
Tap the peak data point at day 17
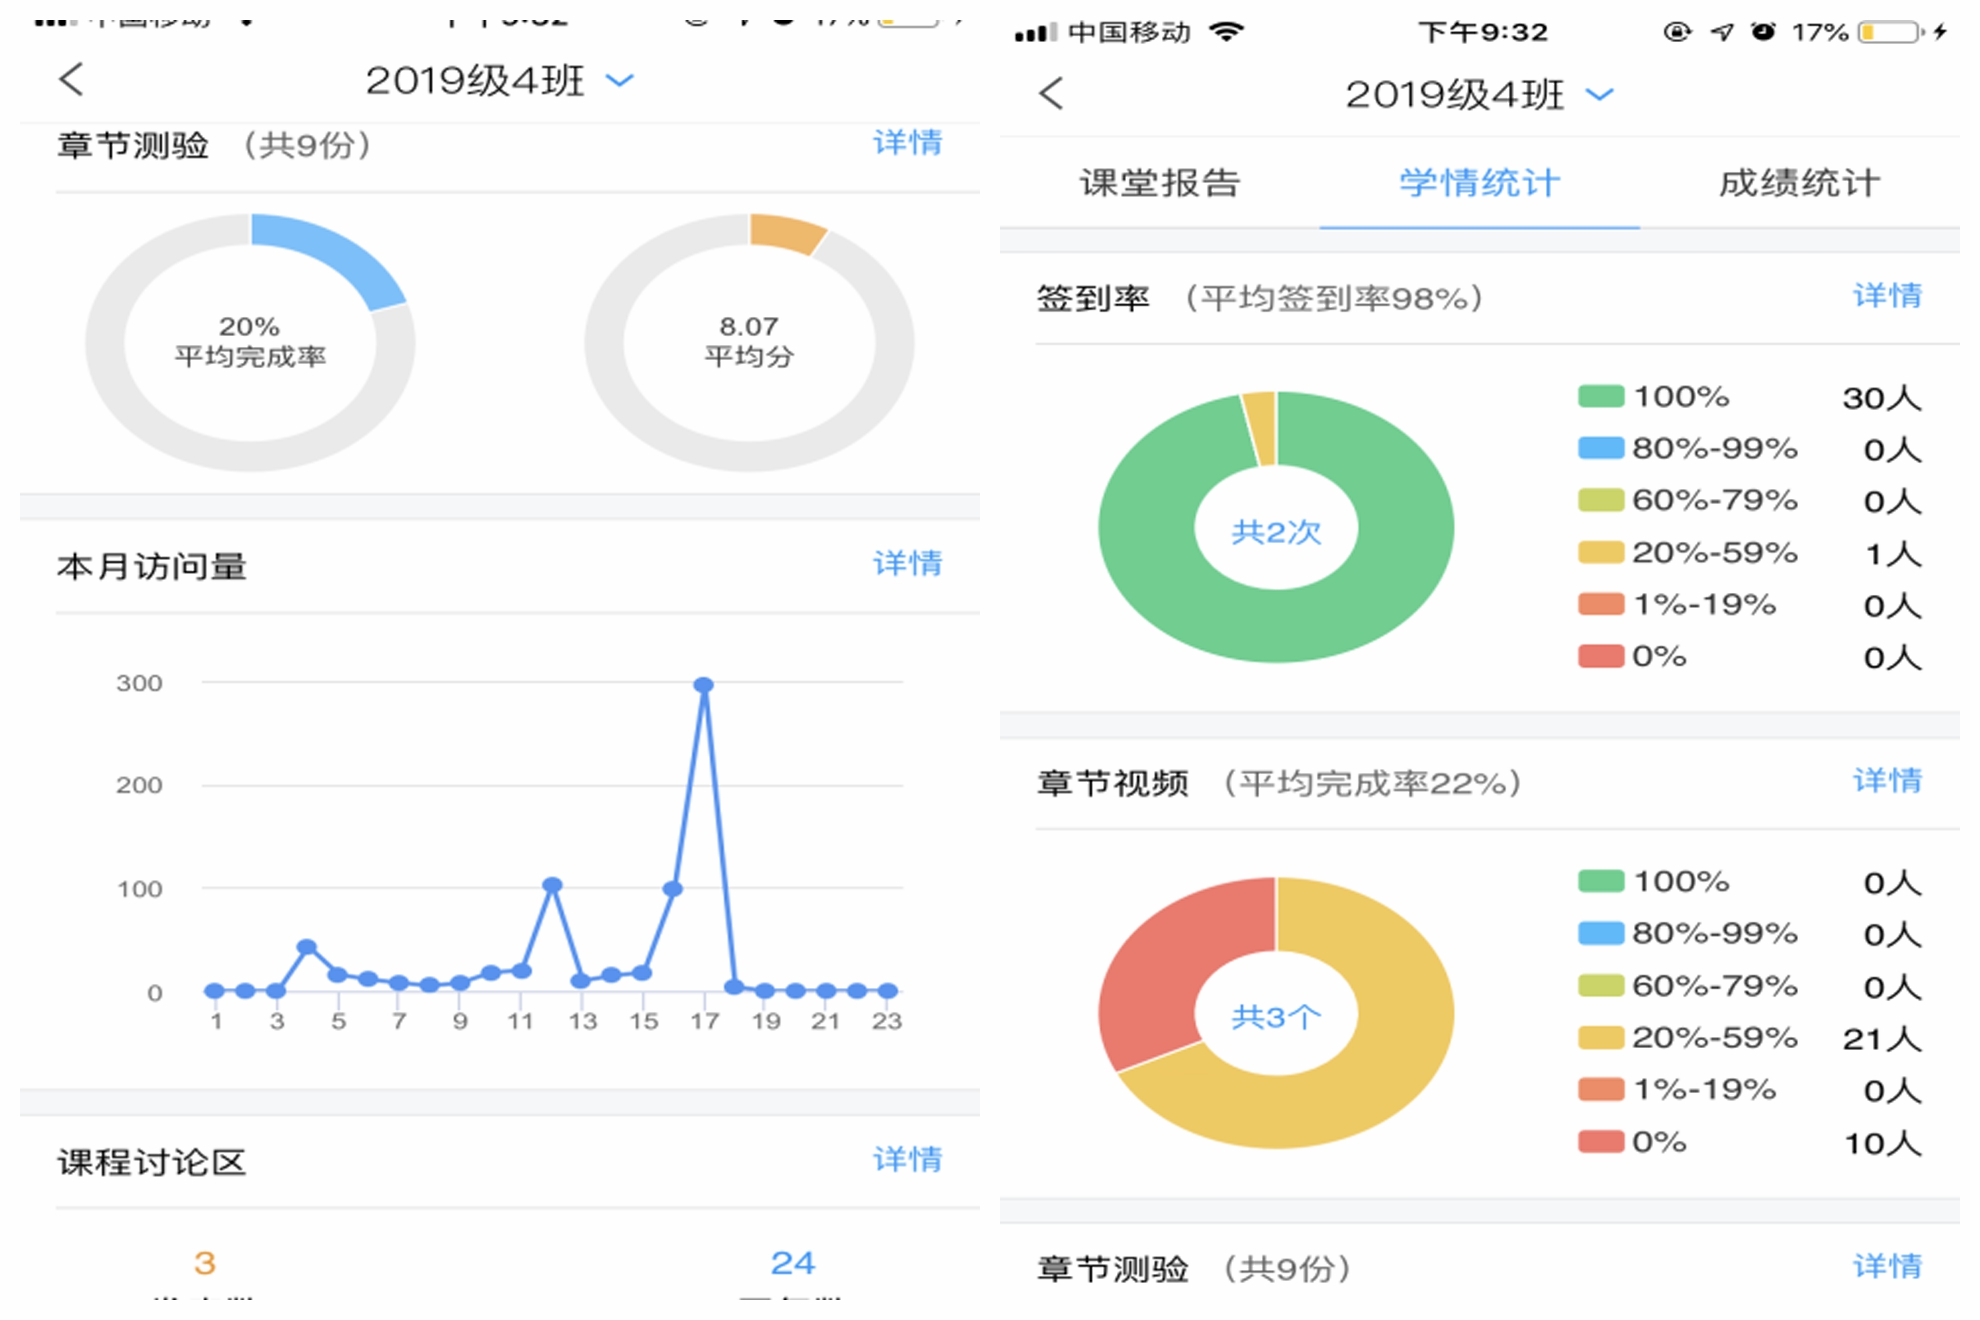703,685
